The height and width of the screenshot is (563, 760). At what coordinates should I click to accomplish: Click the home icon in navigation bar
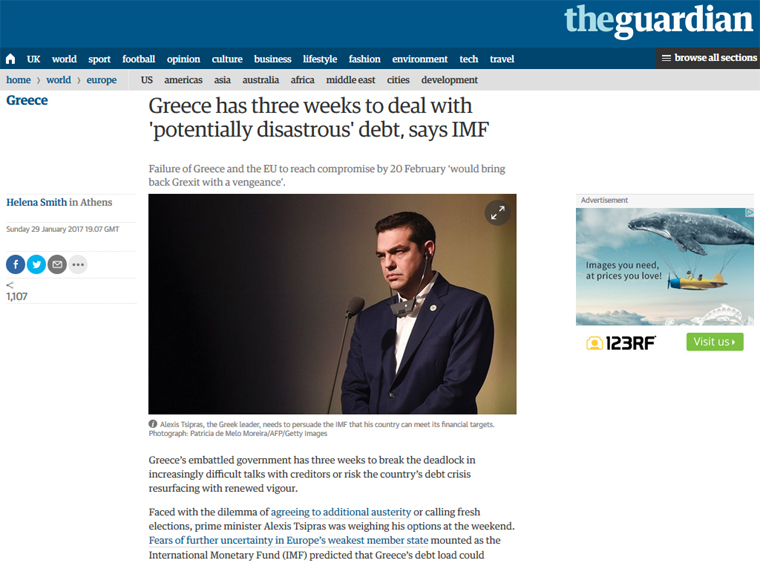(10, 59)
